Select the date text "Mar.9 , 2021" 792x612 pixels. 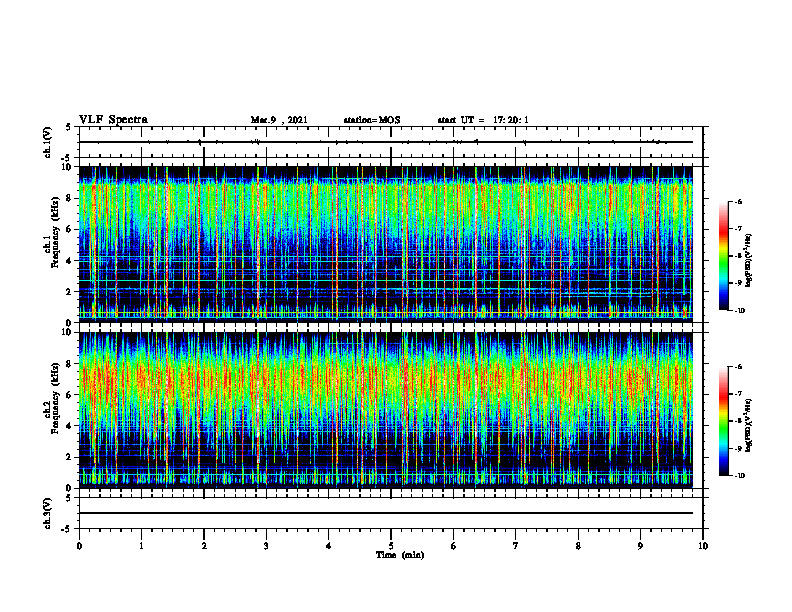pos(279,120)
